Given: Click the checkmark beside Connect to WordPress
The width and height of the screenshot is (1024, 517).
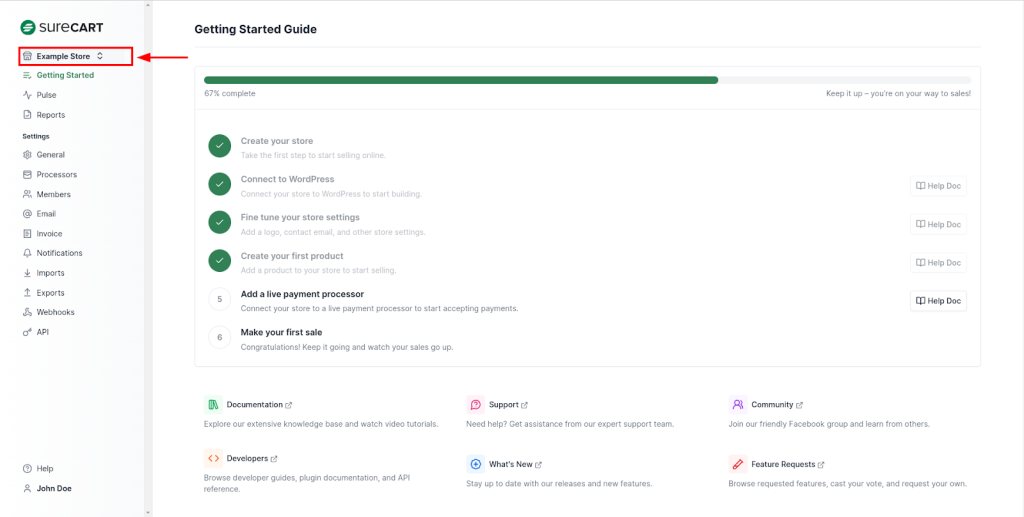Looking at the screenshot, I should click(220, 185).
